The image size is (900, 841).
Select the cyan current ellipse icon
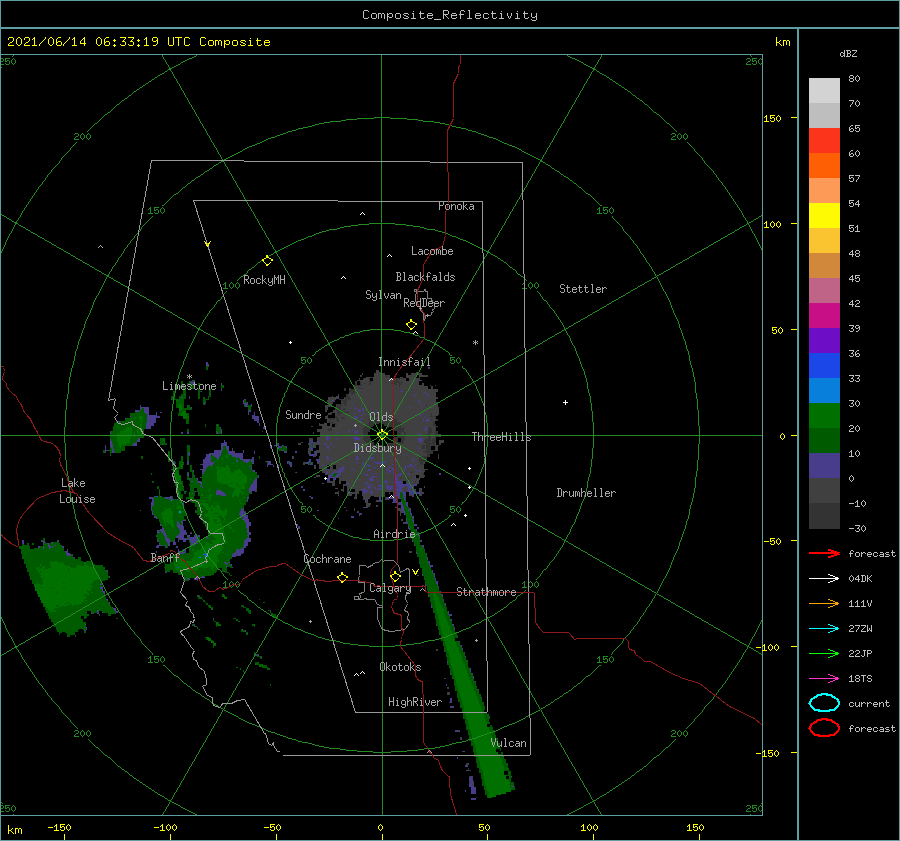click(x=824, y=703)
